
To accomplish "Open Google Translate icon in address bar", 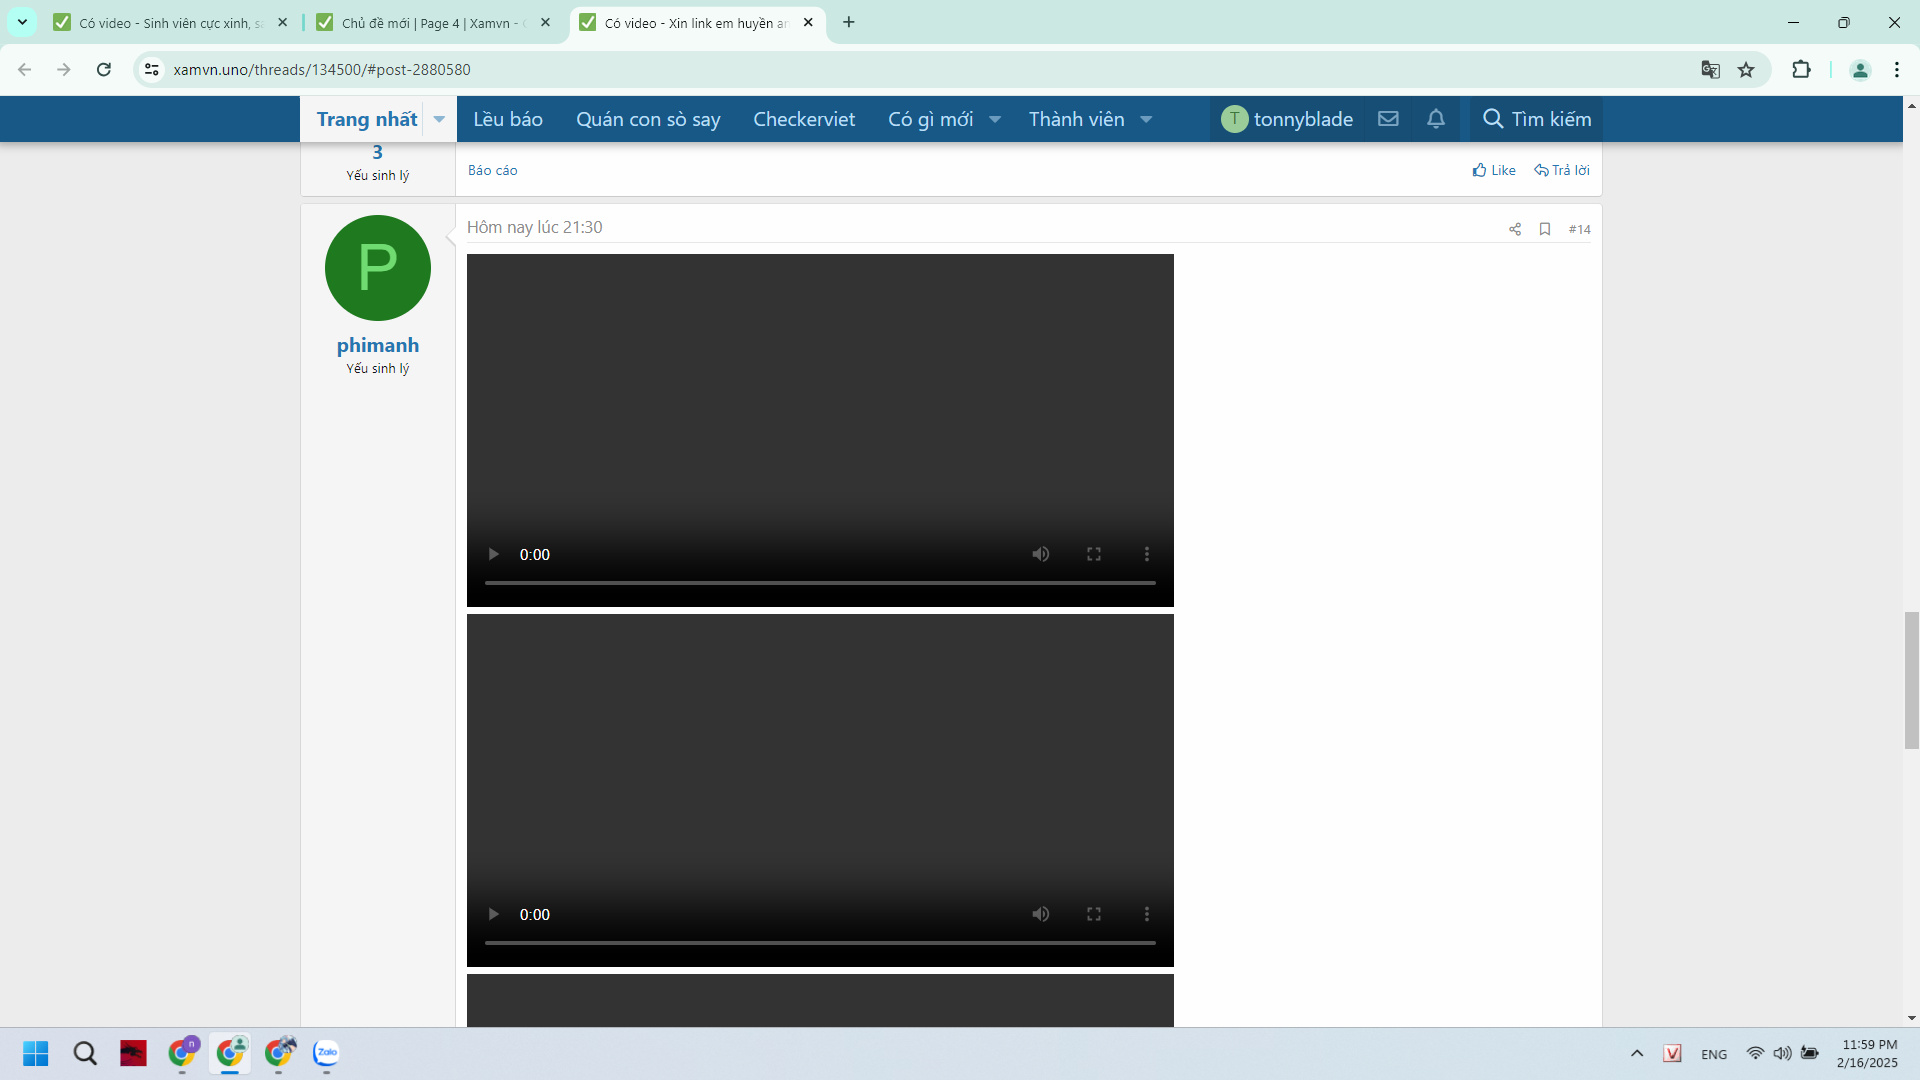I will (x=1711, y=69).
